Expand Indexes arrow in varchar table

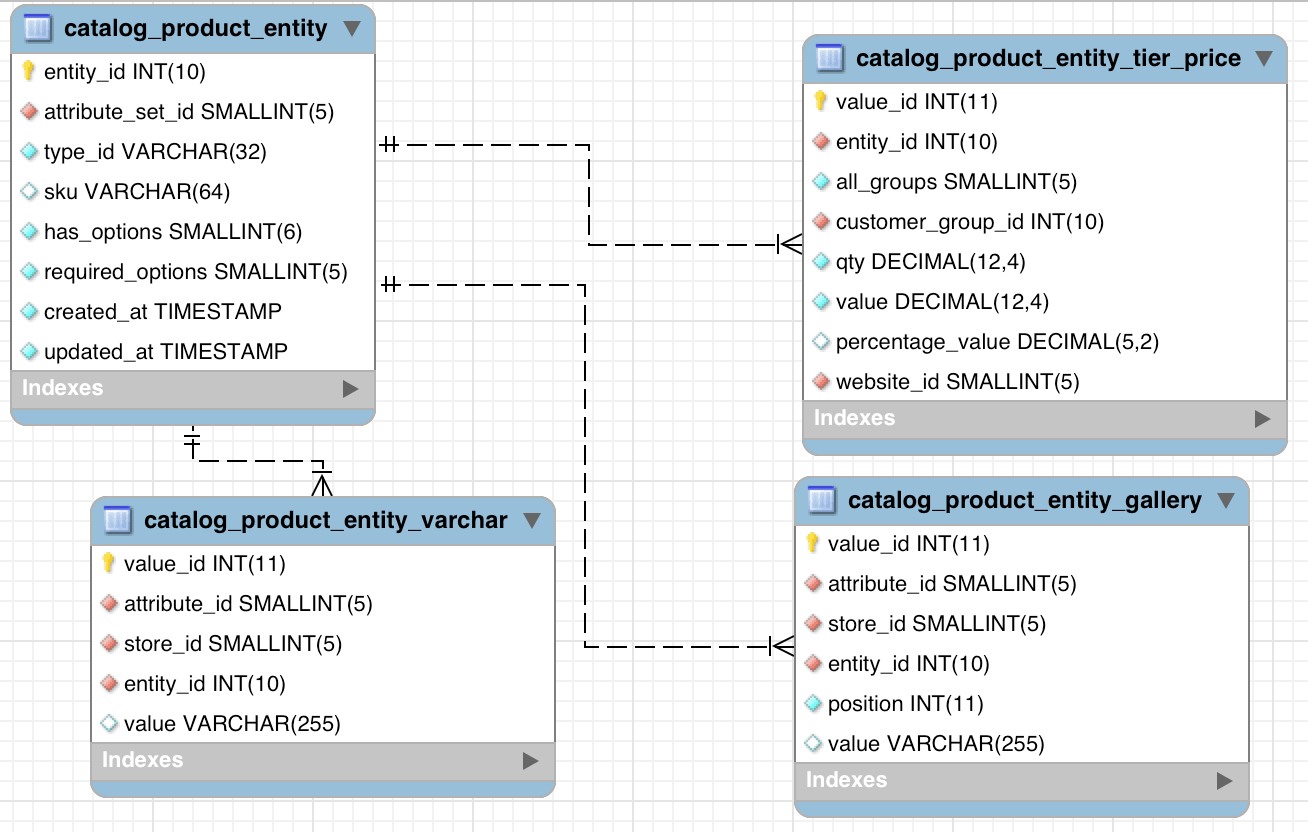[530, 761]
